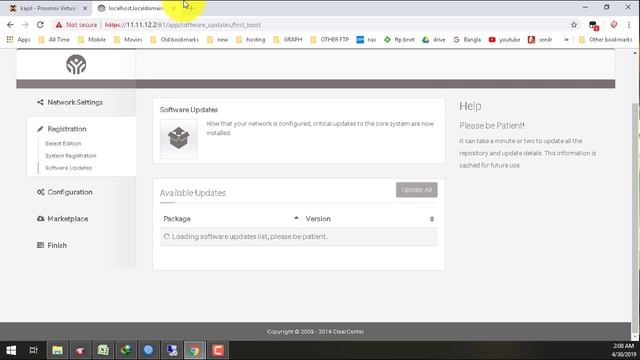
Task: Go to the Finish step
Action: [52, 245]
